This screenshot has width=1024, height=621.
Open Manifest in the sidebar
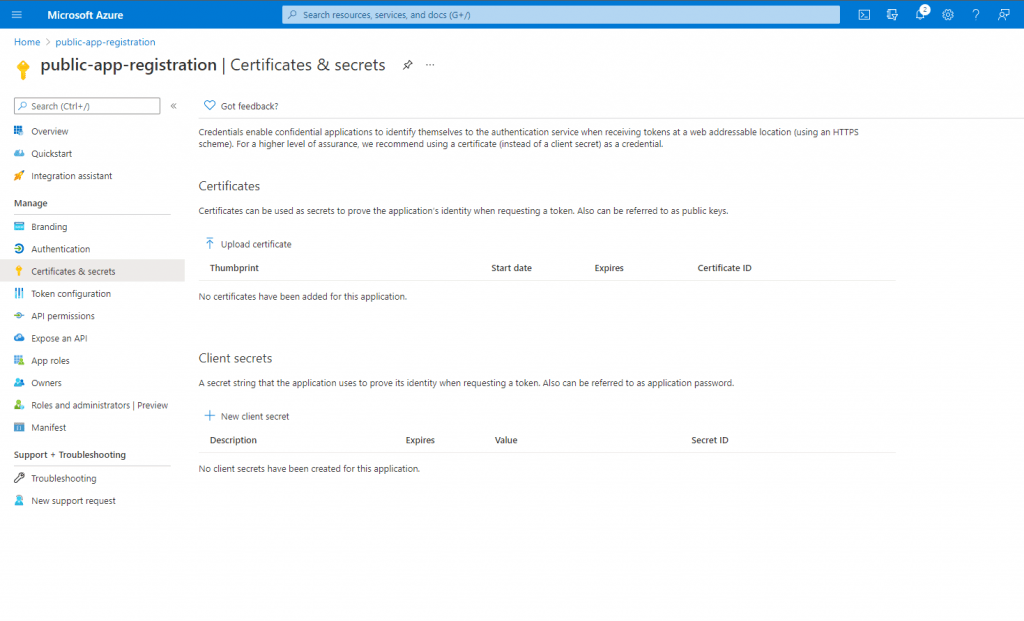[x=48, y=428]
